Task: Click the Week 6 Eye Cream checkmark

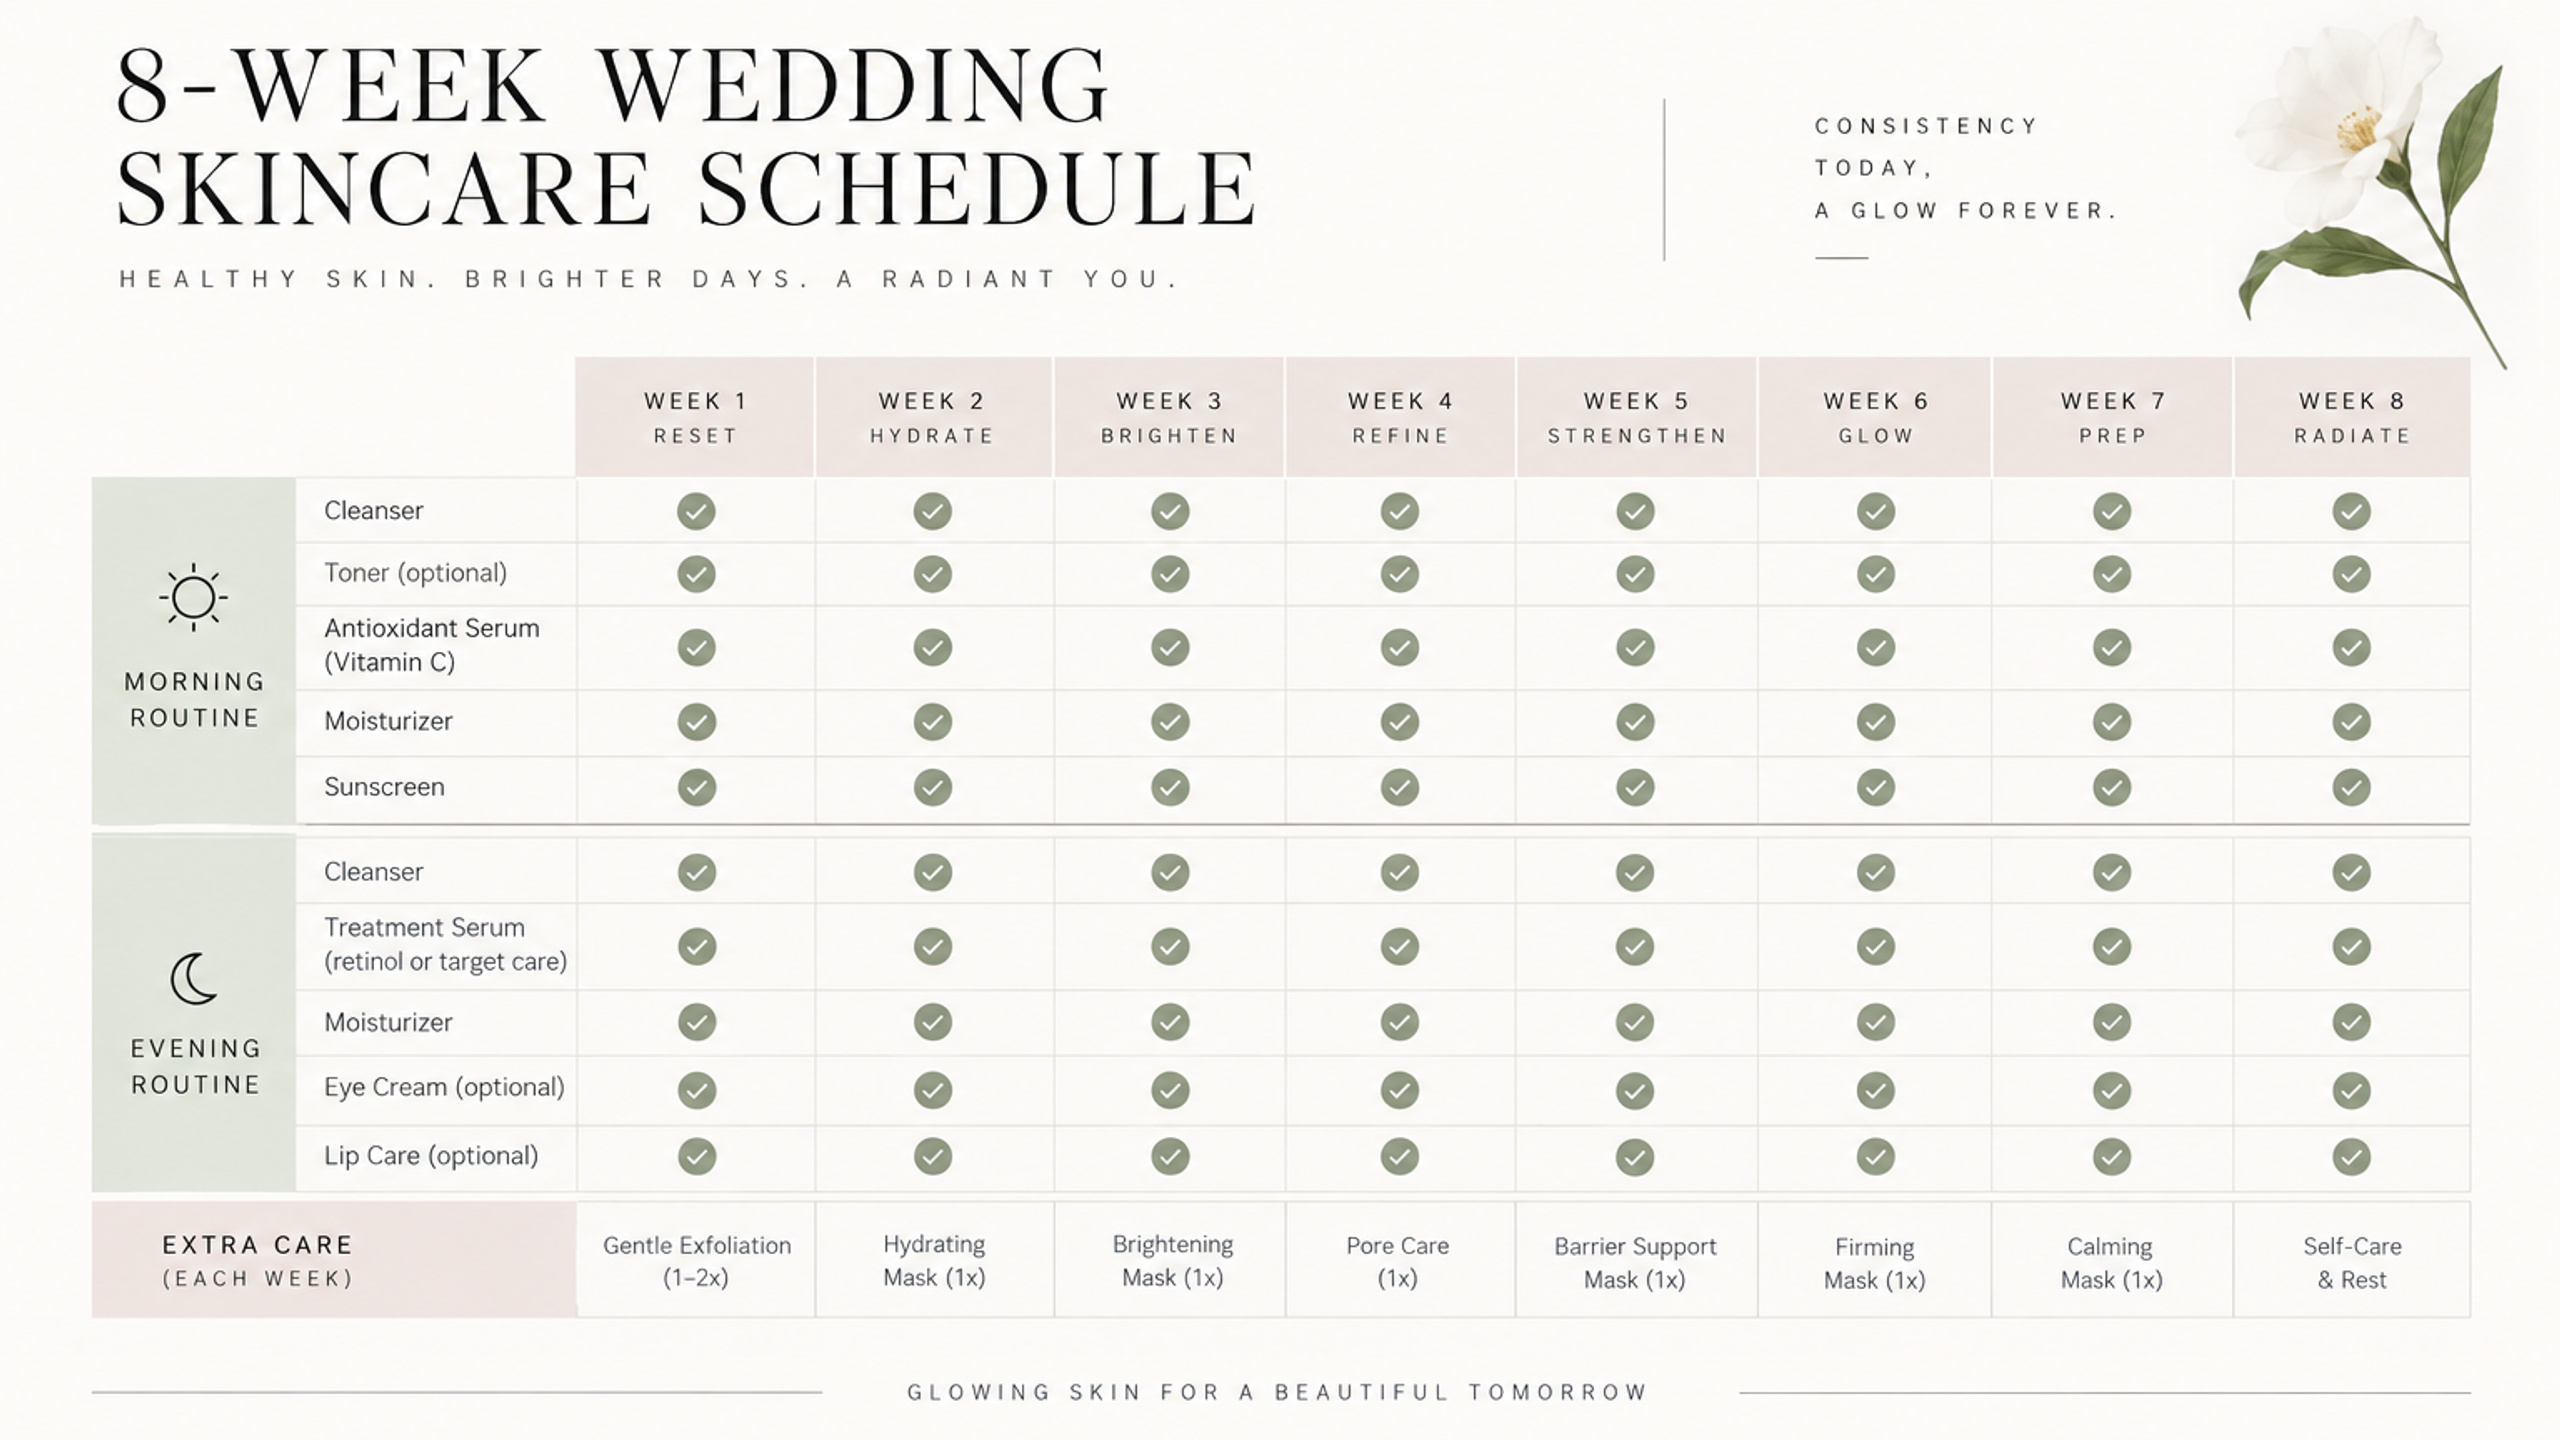Action: [1875, 1089]
